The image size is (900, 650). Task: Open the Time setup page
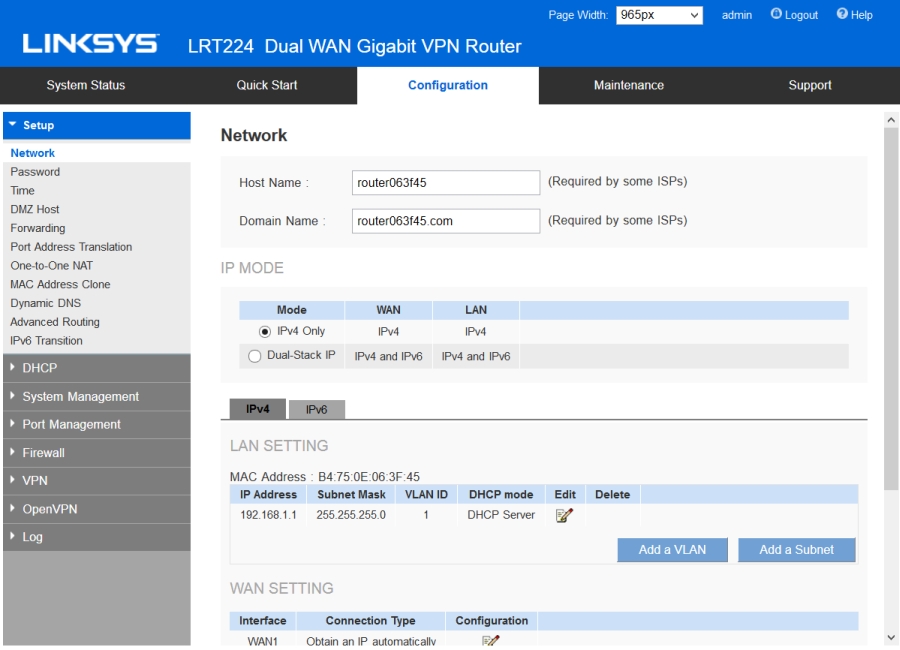(22, 191)
